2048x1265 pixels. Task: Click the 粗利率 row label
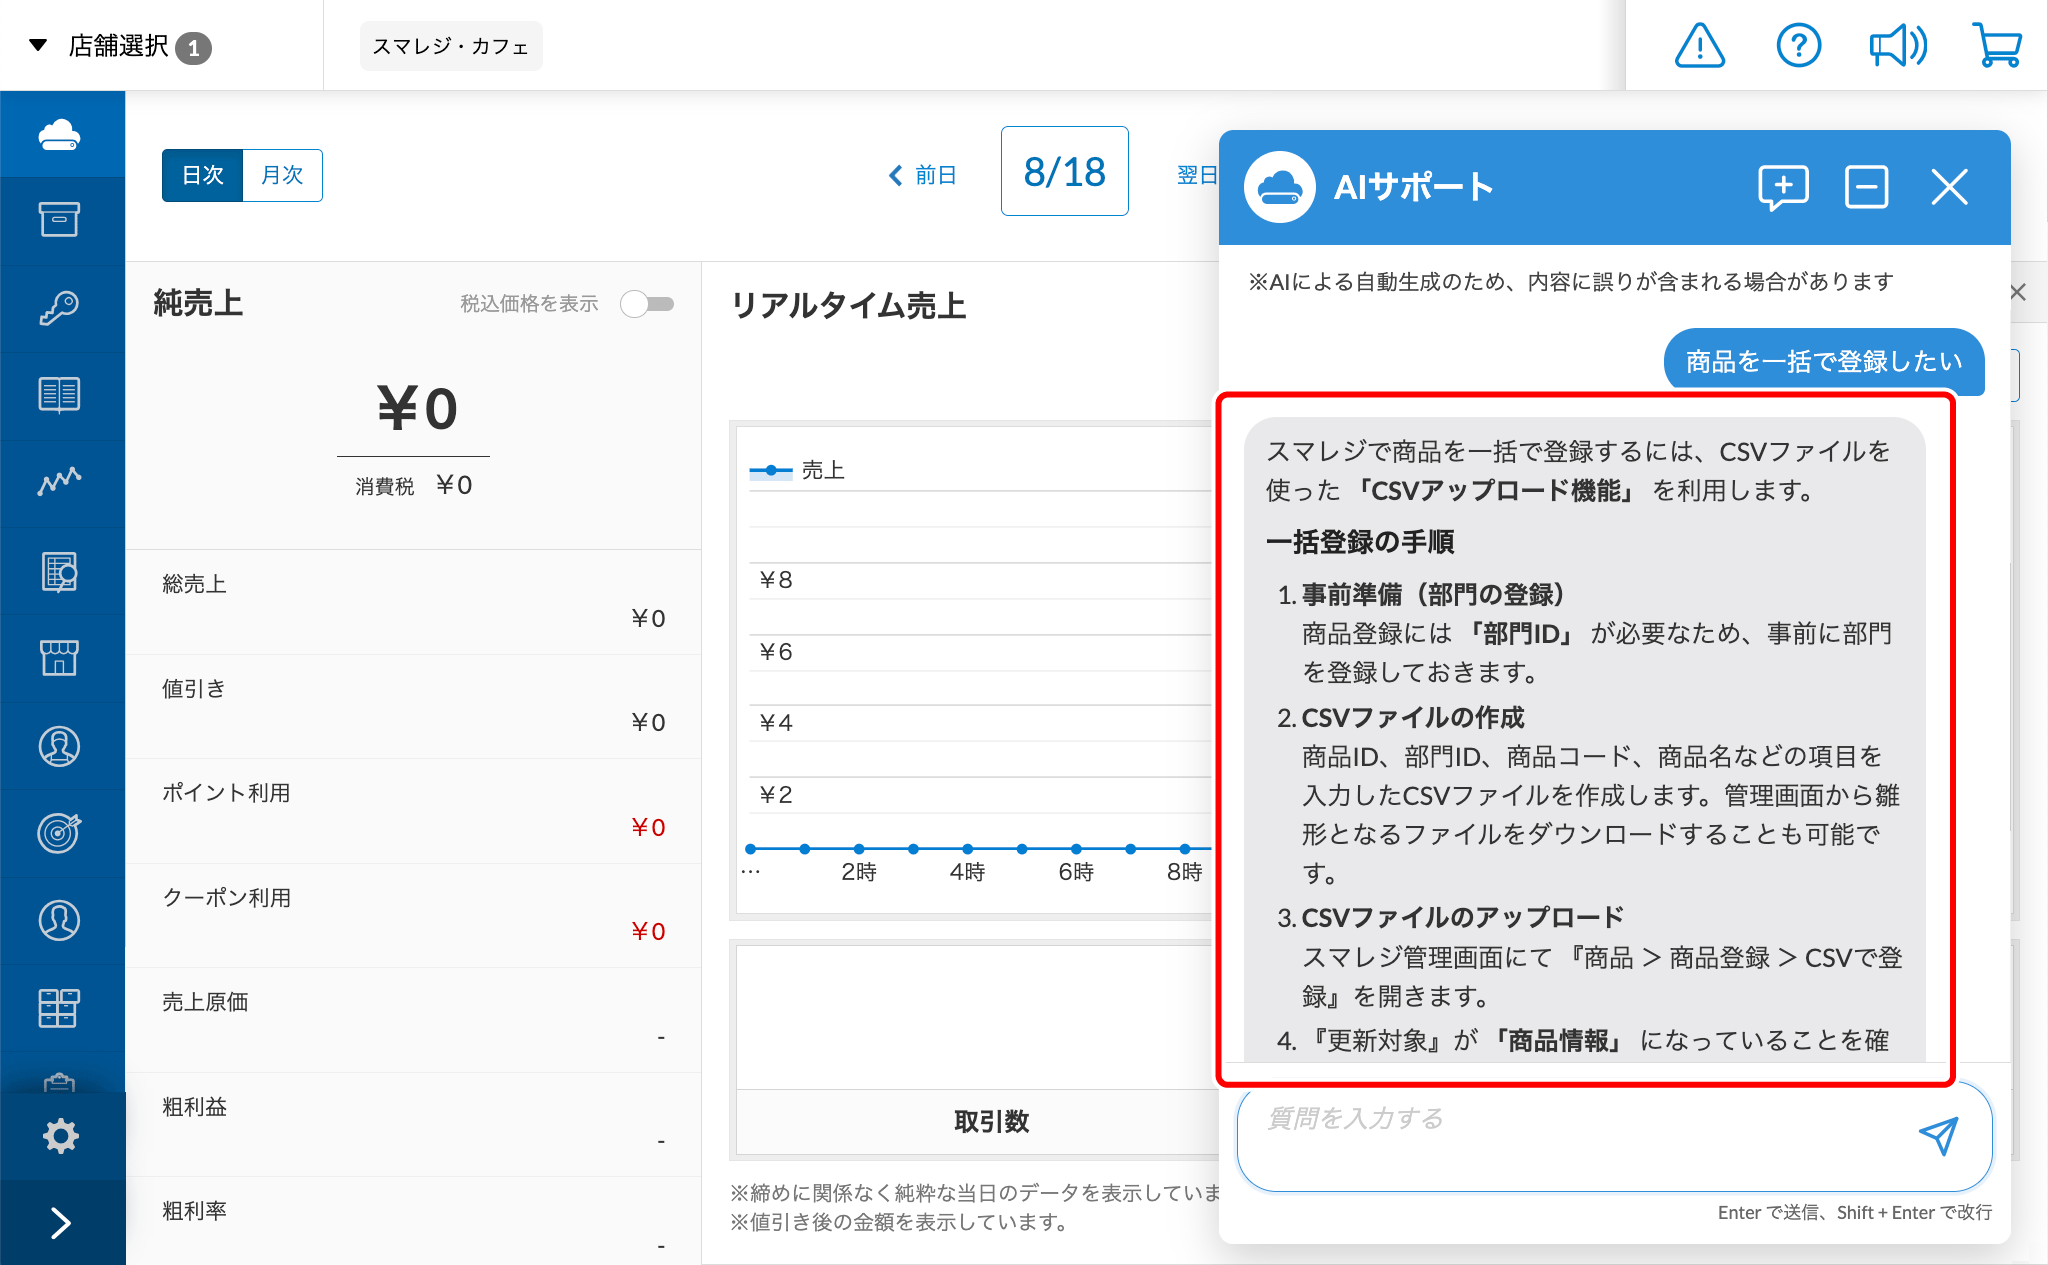[194, 1211]
